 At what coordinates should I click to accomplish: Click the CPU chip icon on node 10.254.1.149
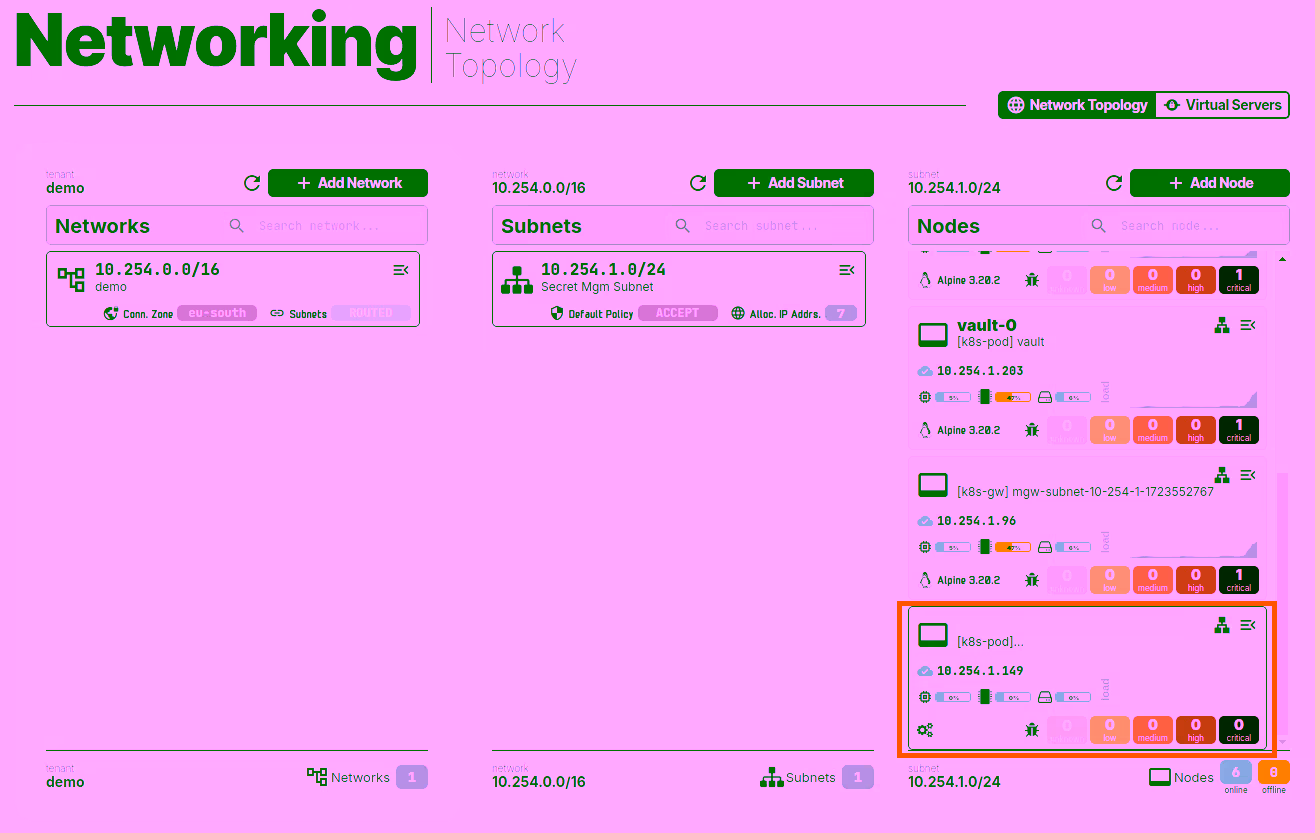pyautogui.click(x=986, y=697)
